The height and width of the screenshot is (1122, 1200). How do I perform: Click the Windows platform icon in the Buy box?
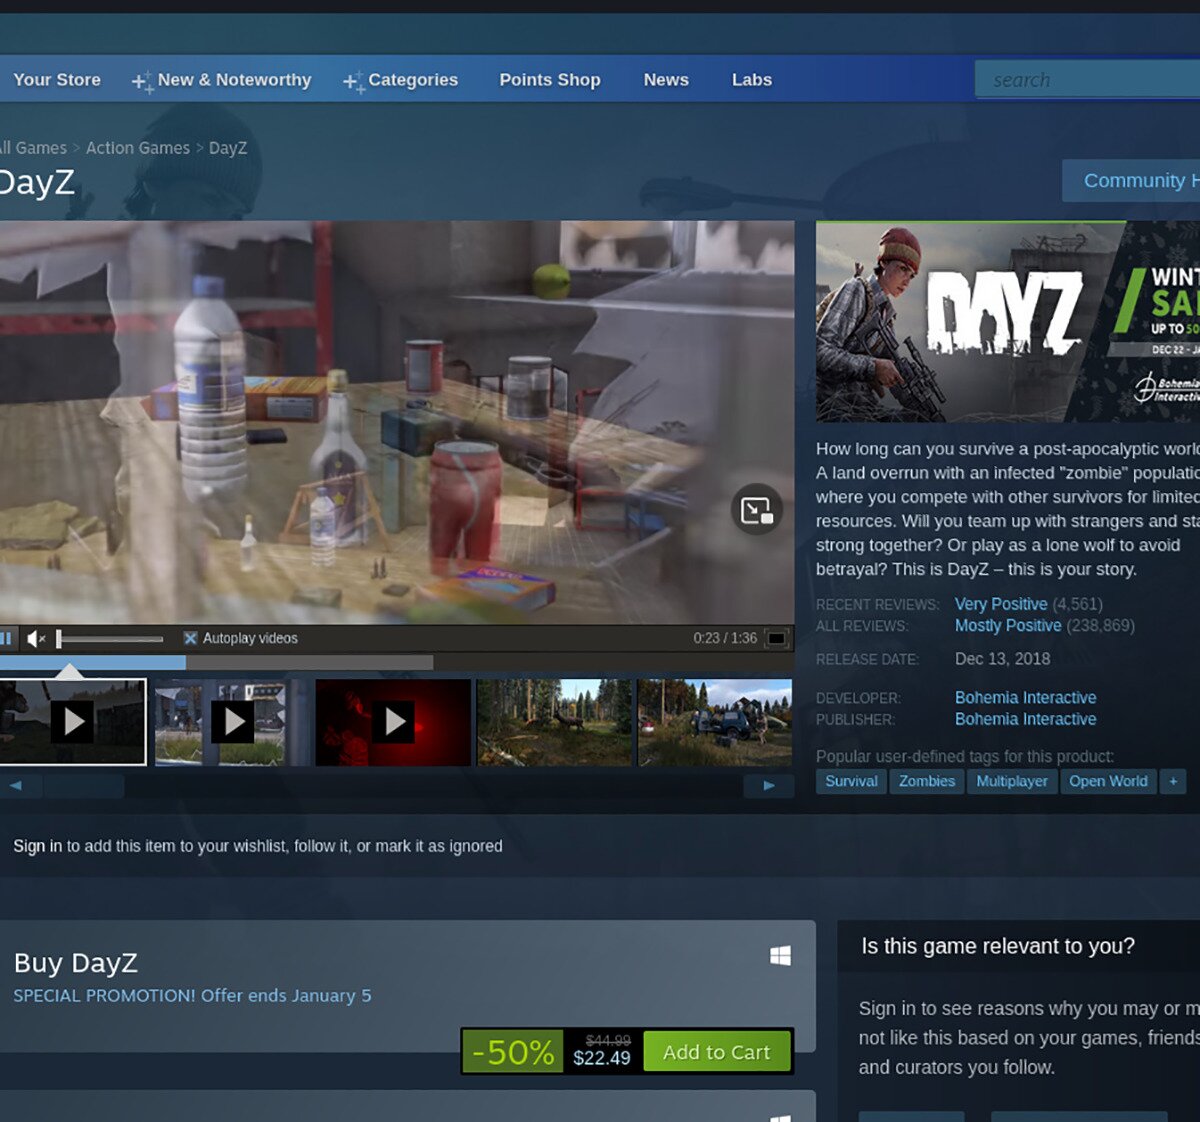[x=780, y=957]
